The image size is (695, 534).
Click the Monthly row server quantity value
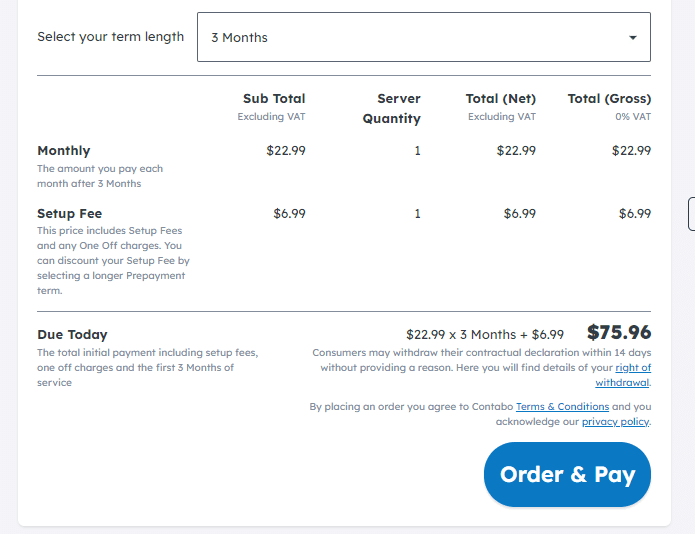[417, 151]
